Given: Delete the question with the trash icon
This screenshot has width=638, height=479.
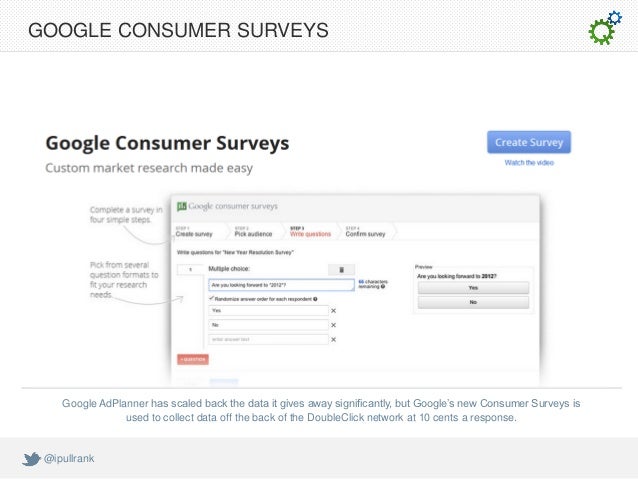Looking at the screenshot, I should click(x=339, y=270).
